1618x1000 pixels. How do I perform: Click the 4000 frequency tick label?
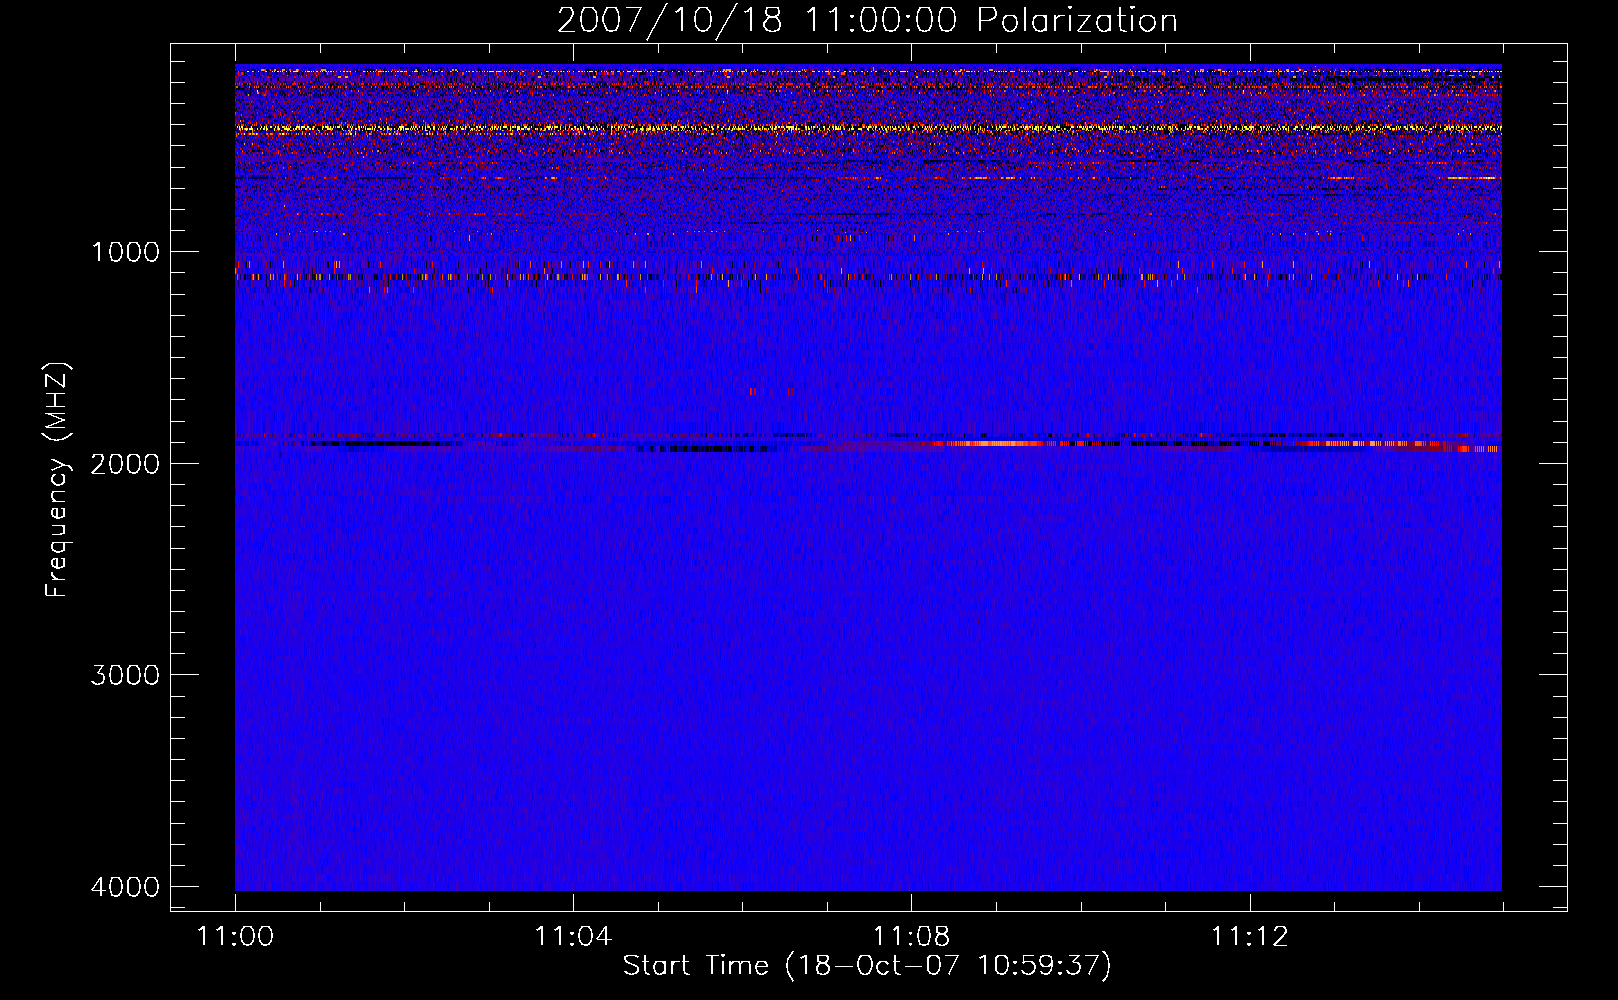point(125,887)
